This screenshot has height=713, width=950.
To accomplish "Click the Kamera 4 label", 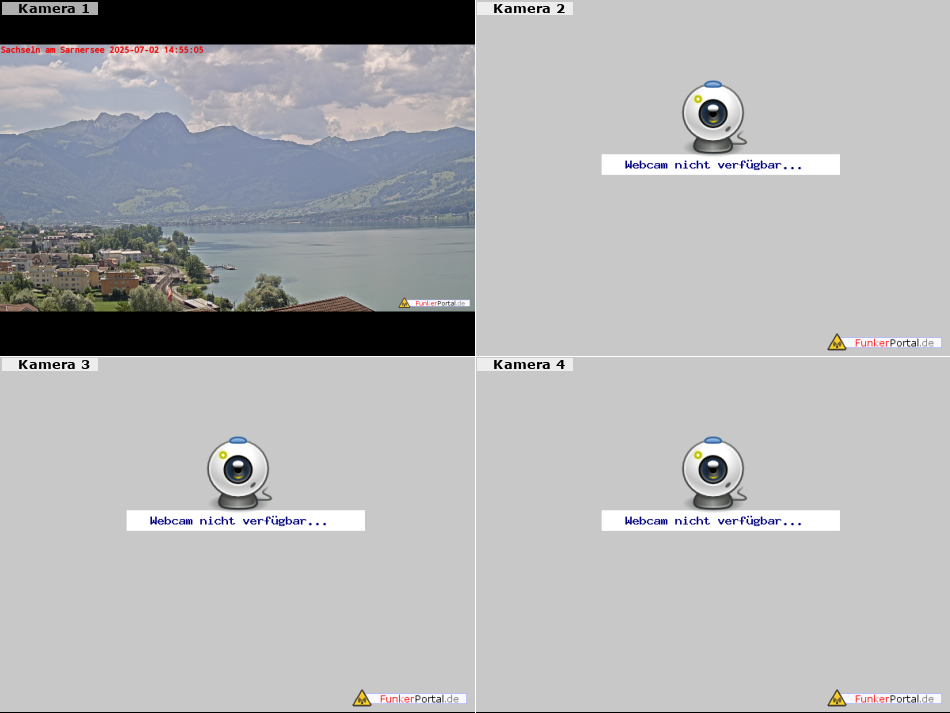I will coord(525,364).
